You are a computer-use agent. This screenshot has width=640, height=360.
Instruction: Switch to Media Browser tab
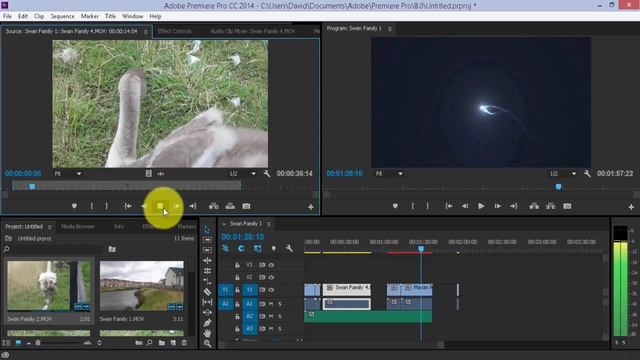78,227
